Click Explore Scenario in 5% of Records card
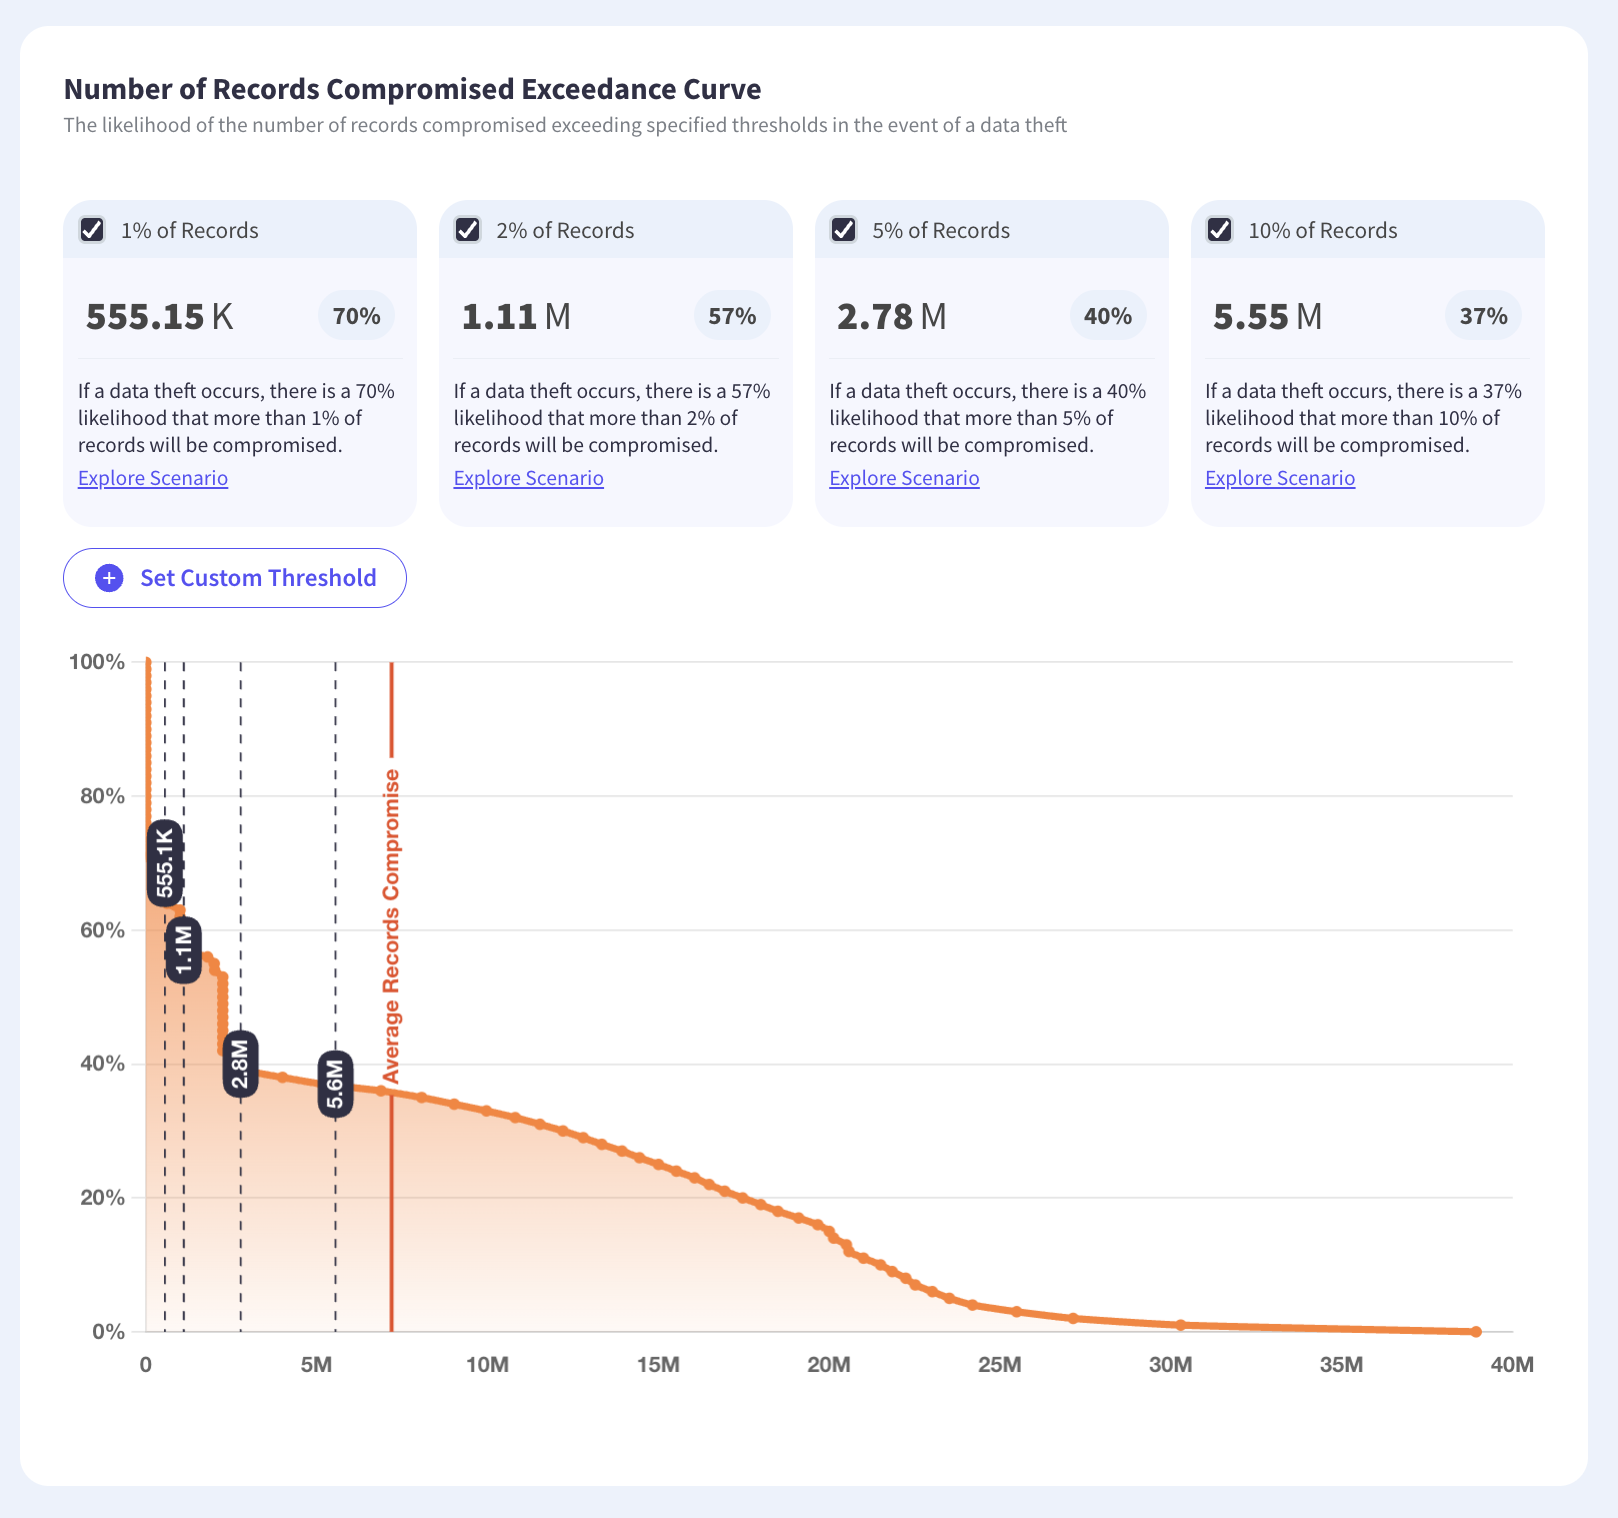Viewport: 1618px width, 1518px height. [905, 478]
